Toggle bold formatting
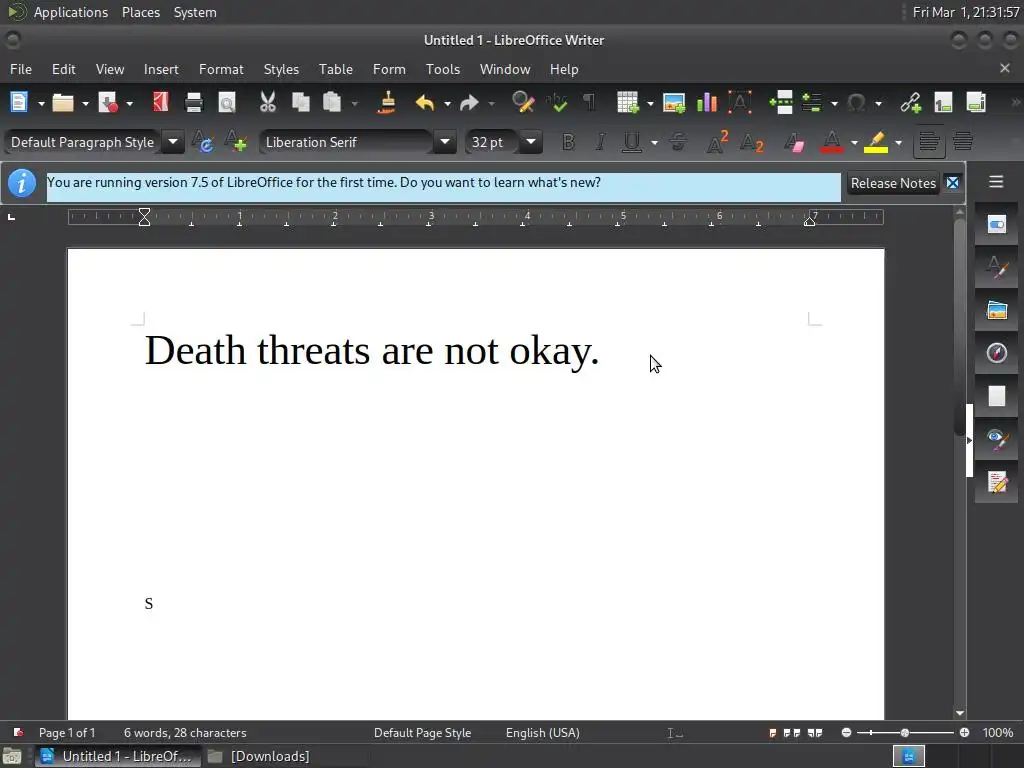This screenshot has width=1024, height=768. tap(569, 142)
